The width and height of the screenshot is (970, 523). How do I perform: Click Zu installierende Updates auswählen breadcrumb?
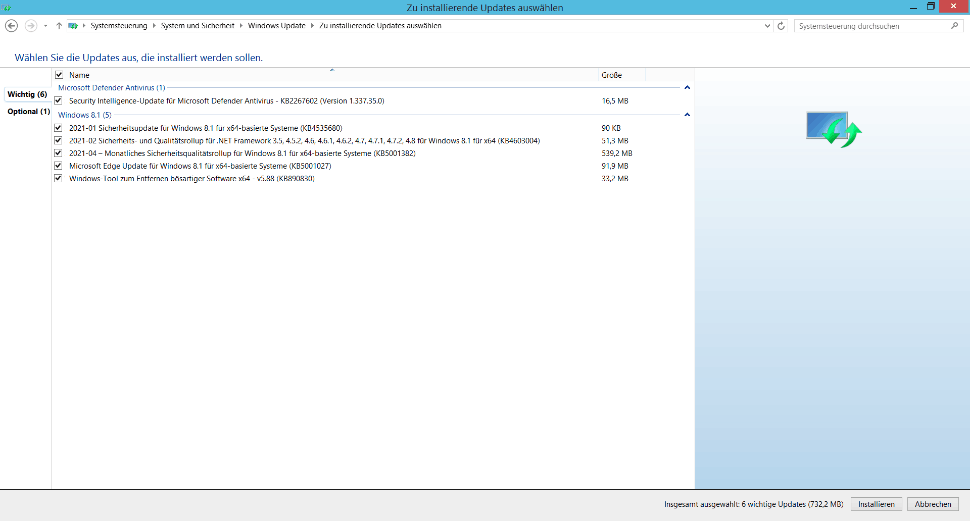[x=380, y=26]
